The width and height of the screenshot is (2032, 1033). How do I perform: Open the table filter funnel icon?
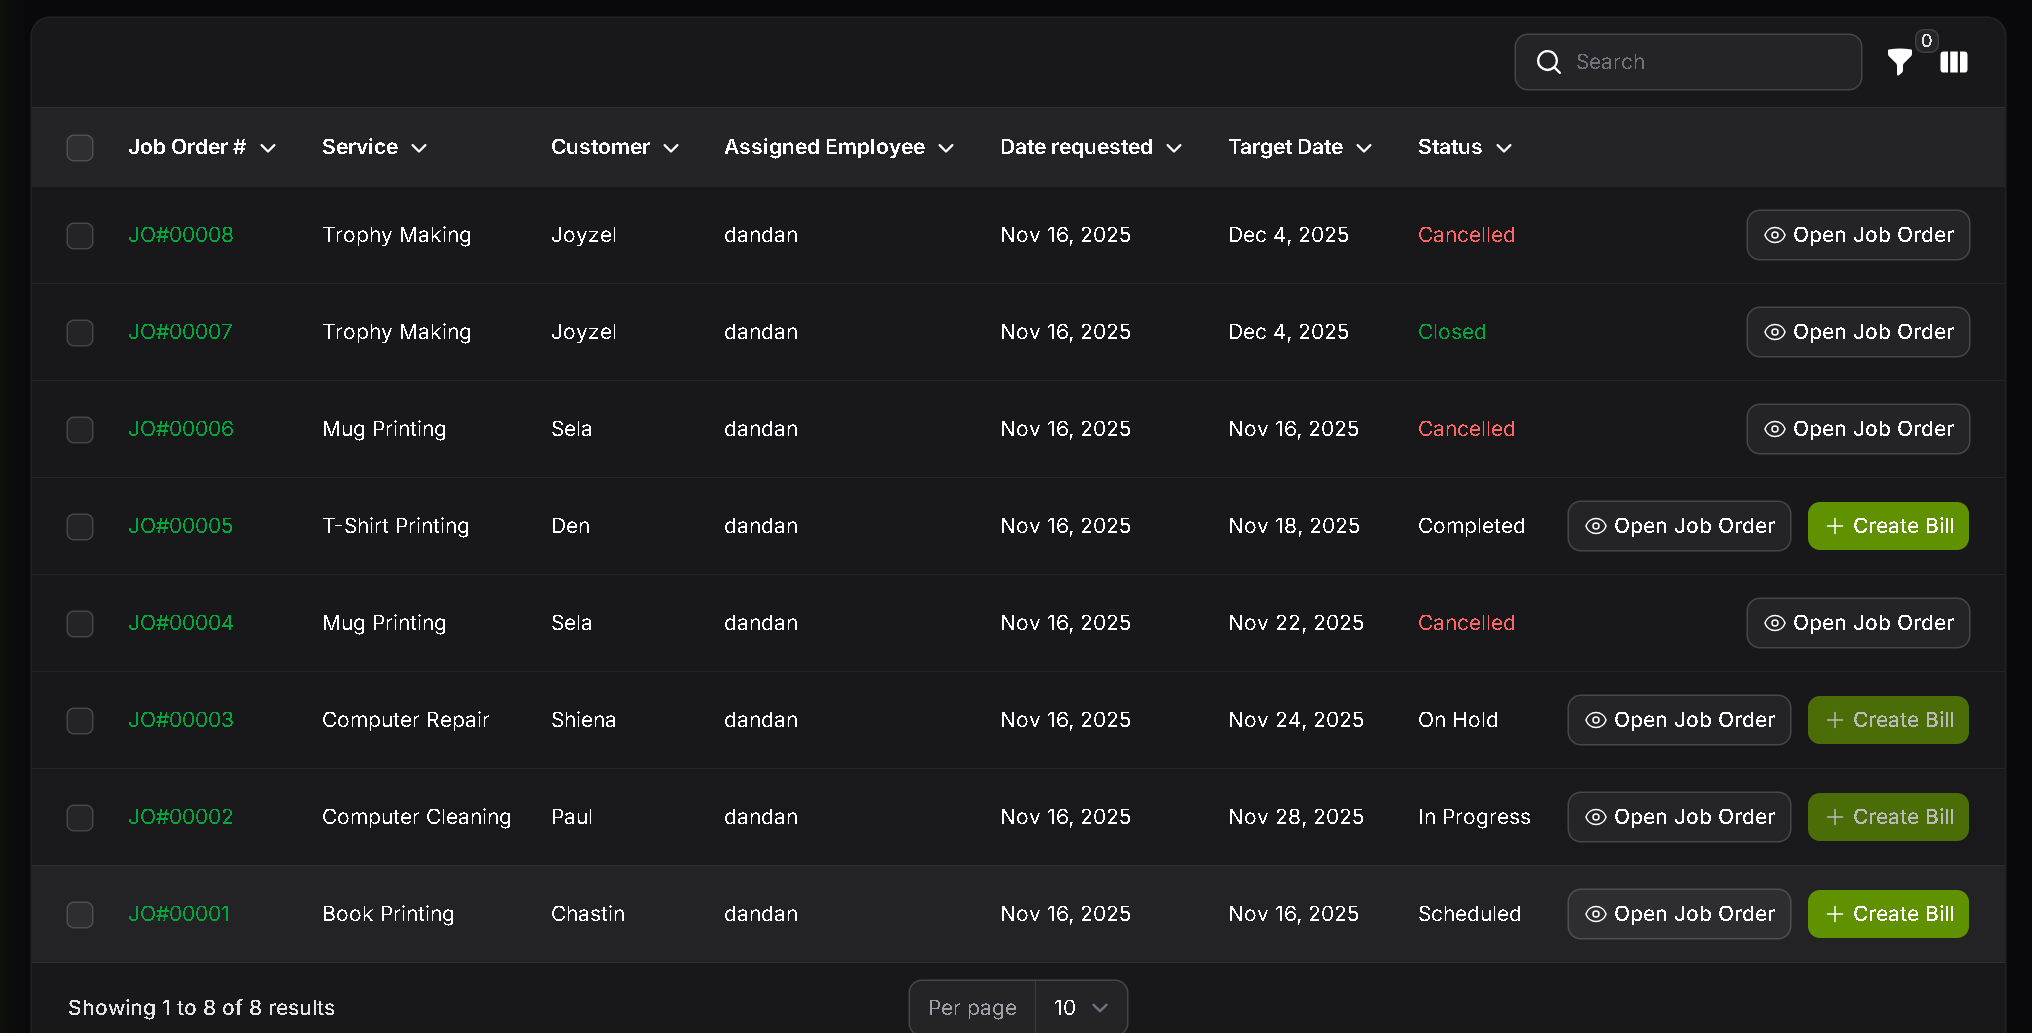[1899, 62]
